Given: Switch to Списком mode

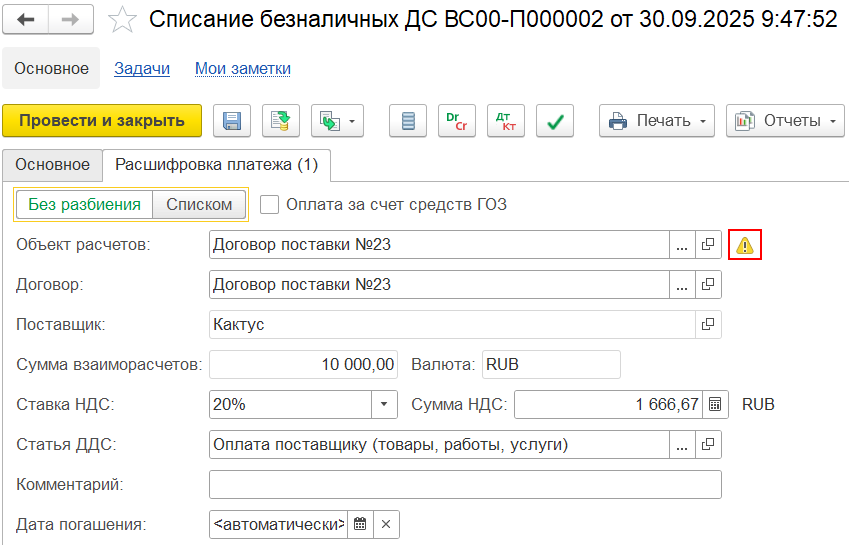Looking at the screenshot, I should click(199, 205).
